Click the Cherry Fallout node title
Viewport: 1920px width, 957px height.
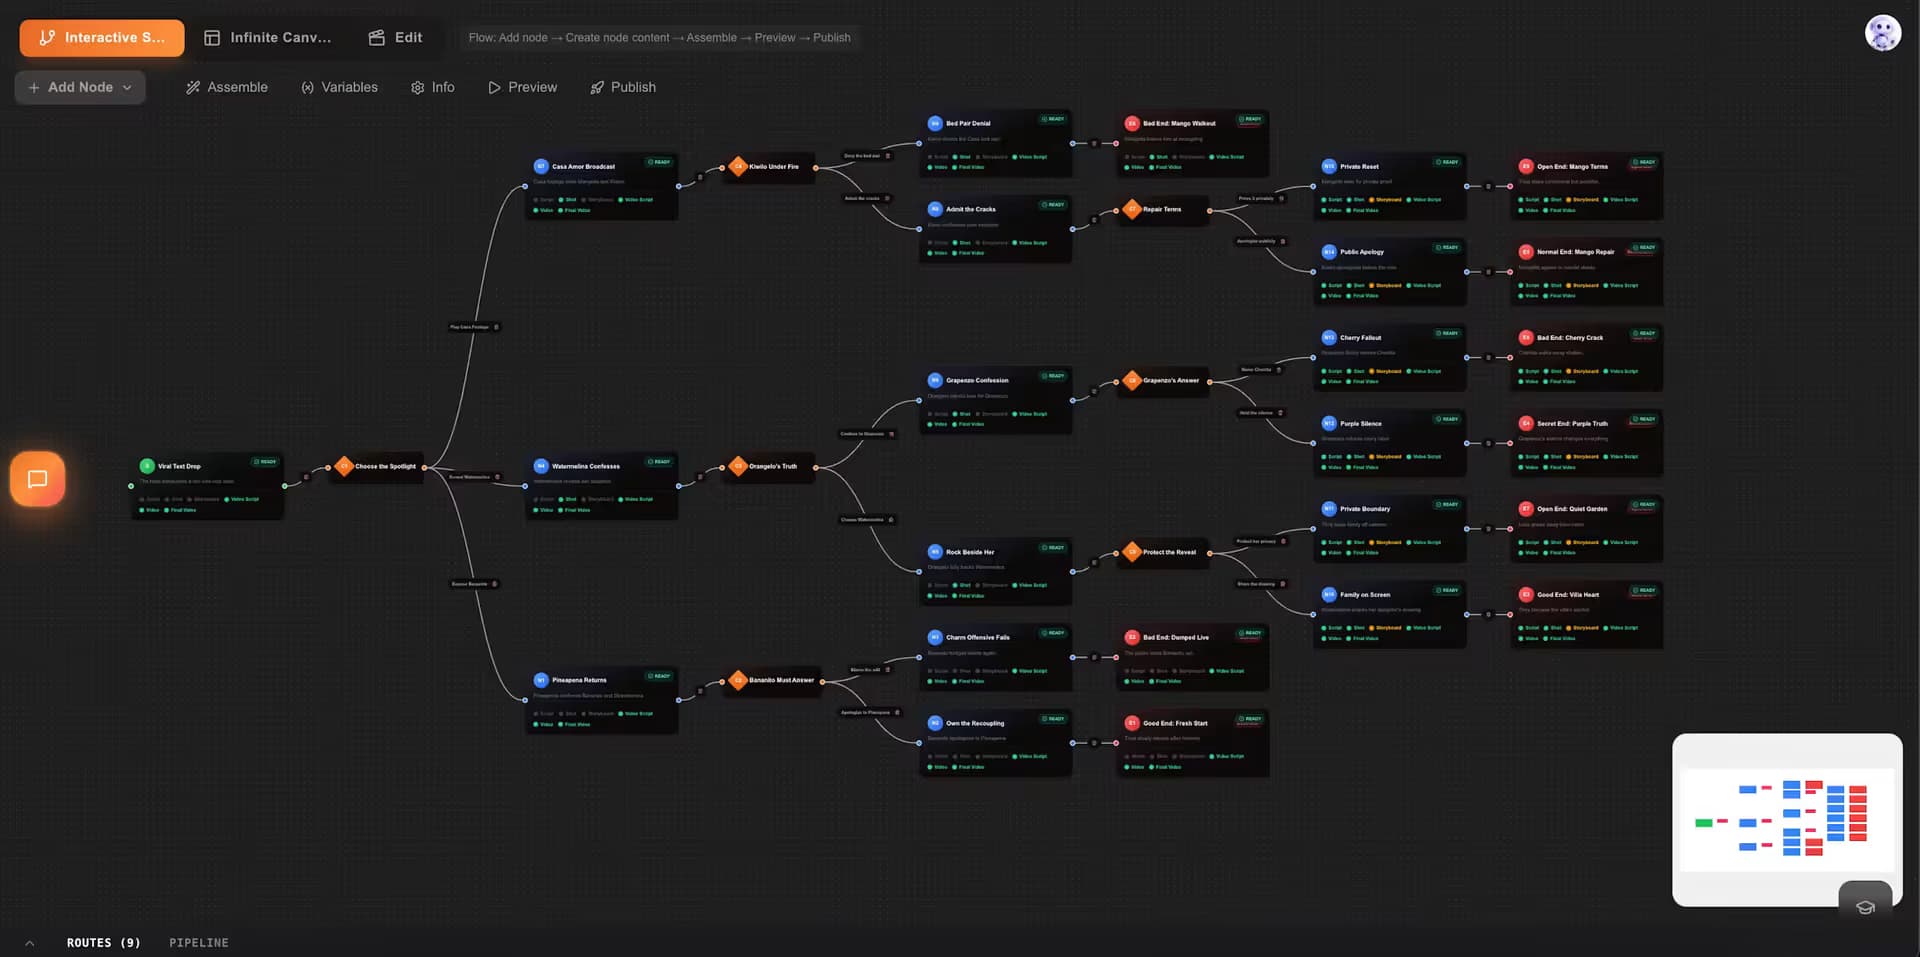[1360, 338]
